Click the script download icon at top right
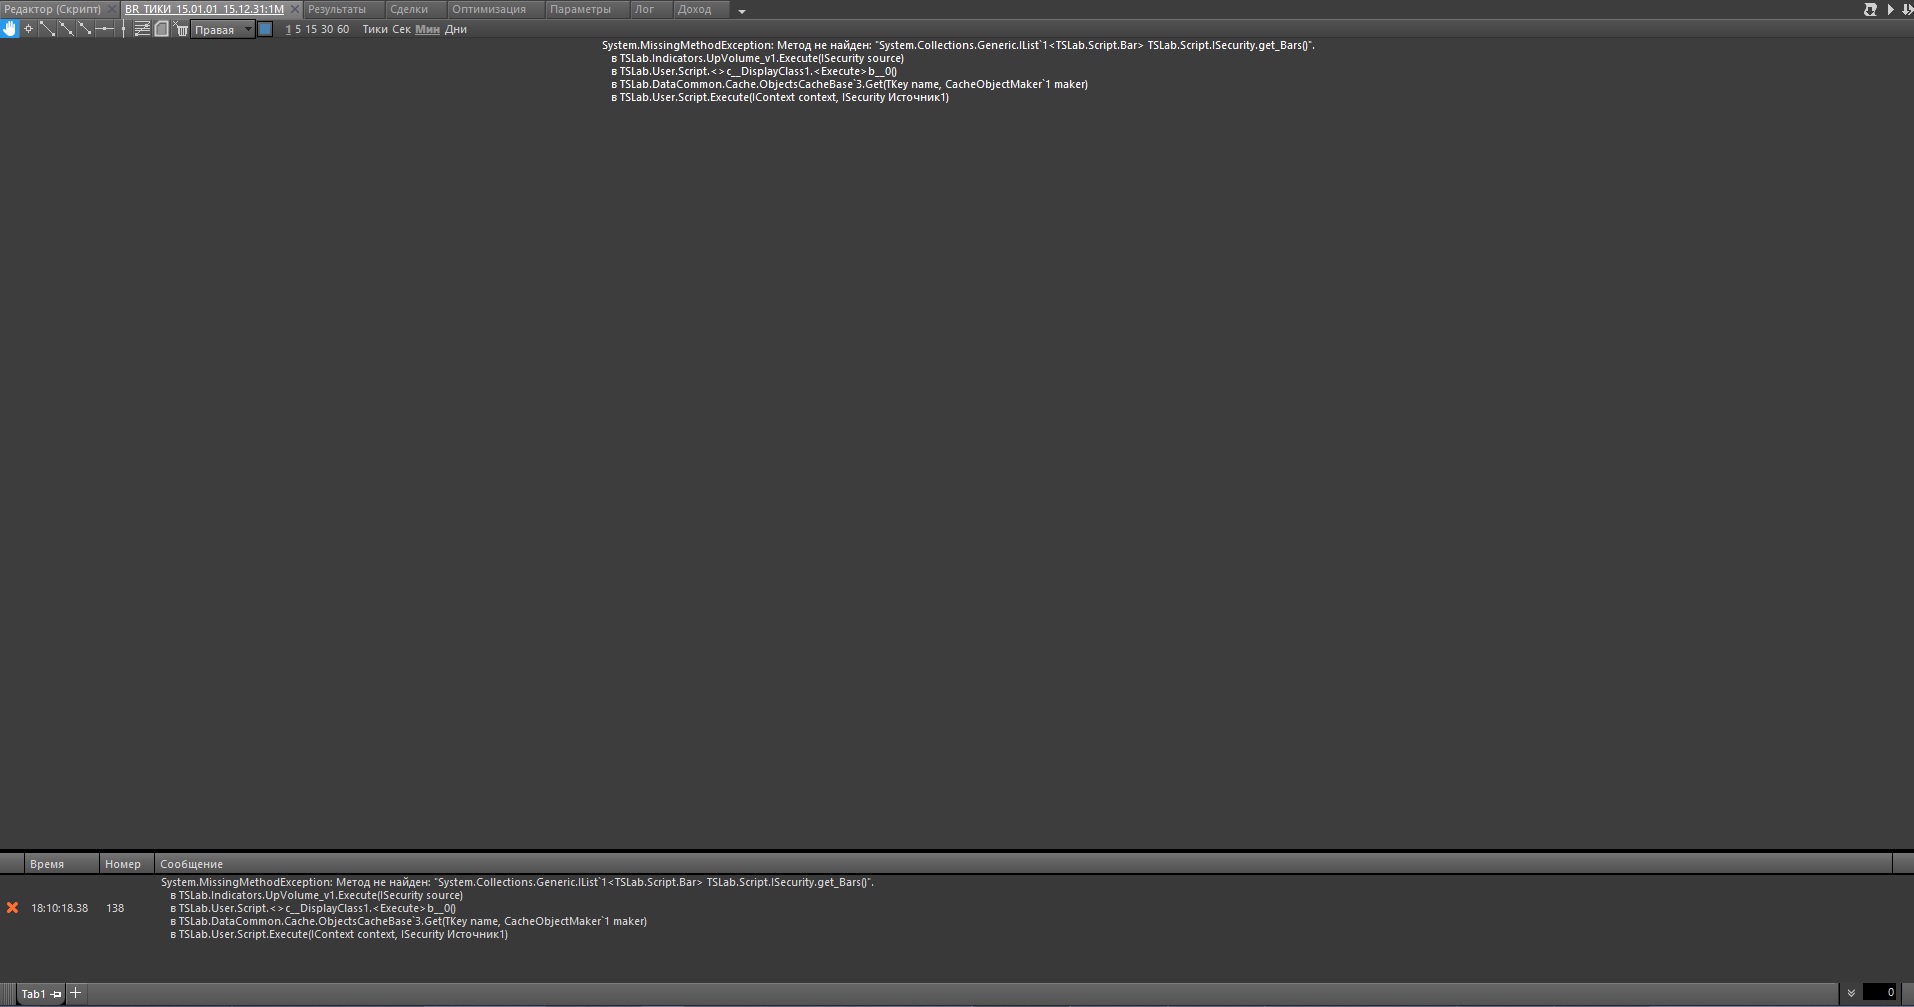 tap(1870, 10)
